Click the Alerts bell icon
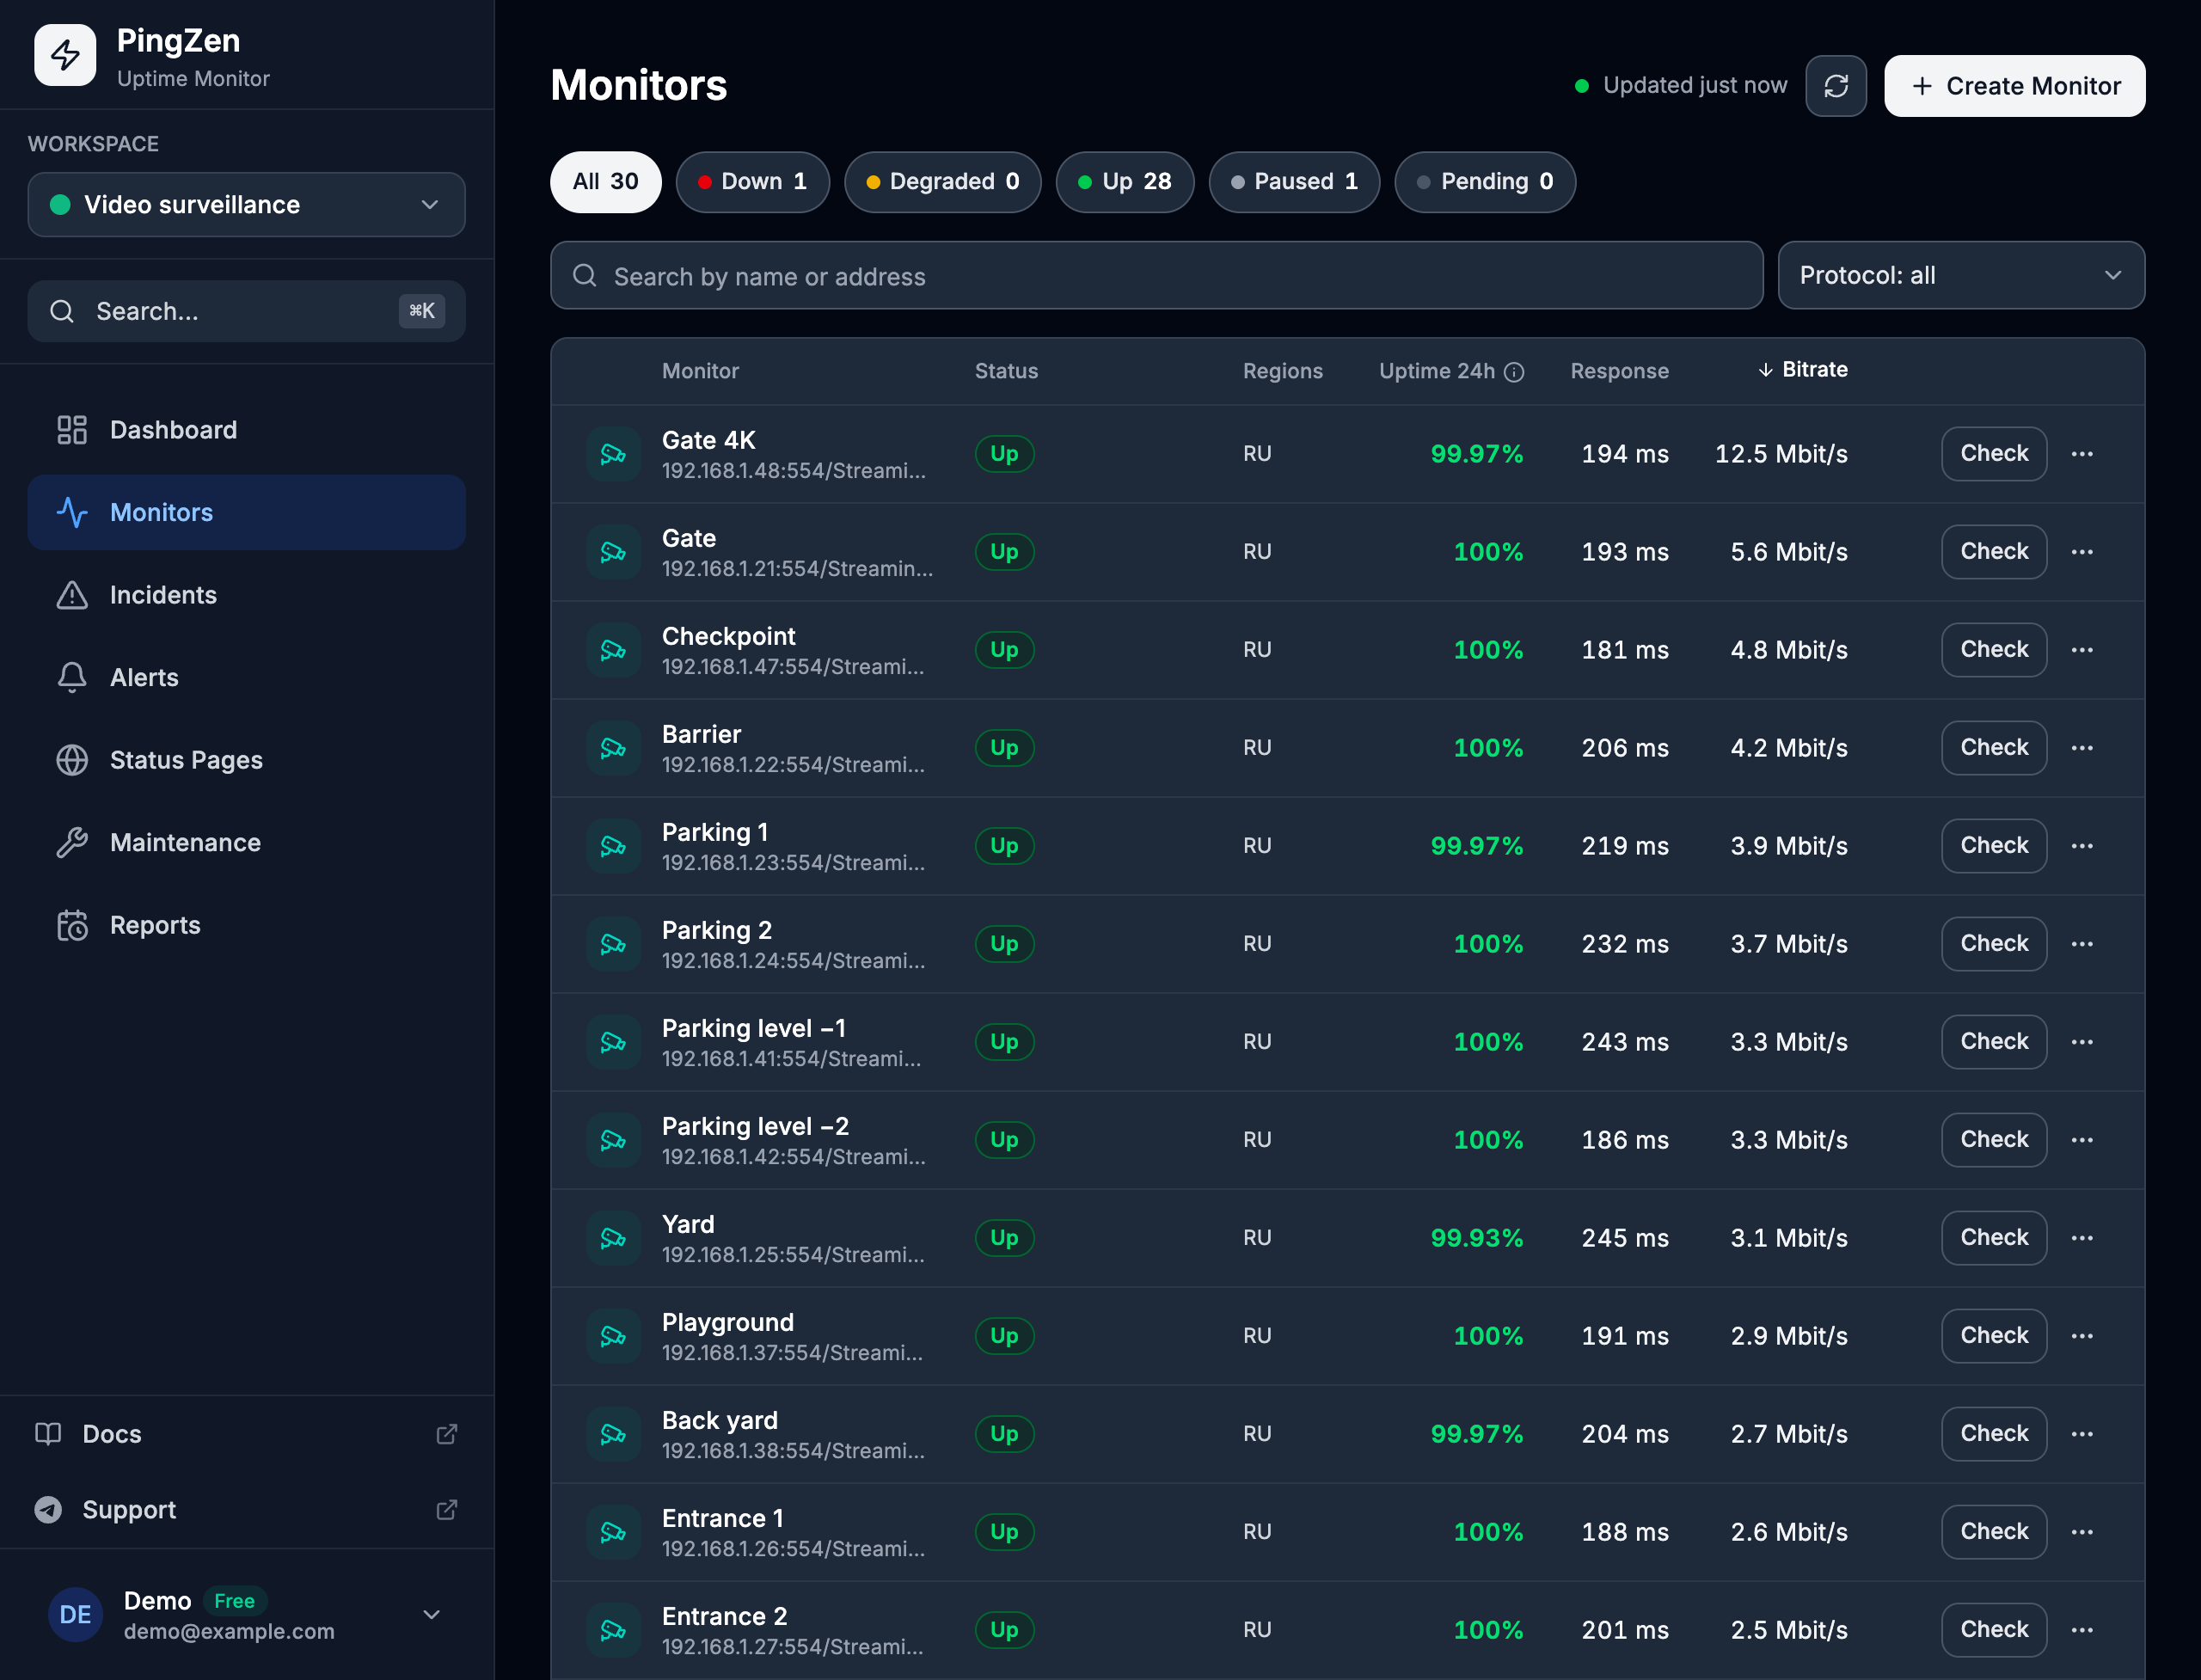This screenshot has width=2201, height=1680. [x=72, y=677]
